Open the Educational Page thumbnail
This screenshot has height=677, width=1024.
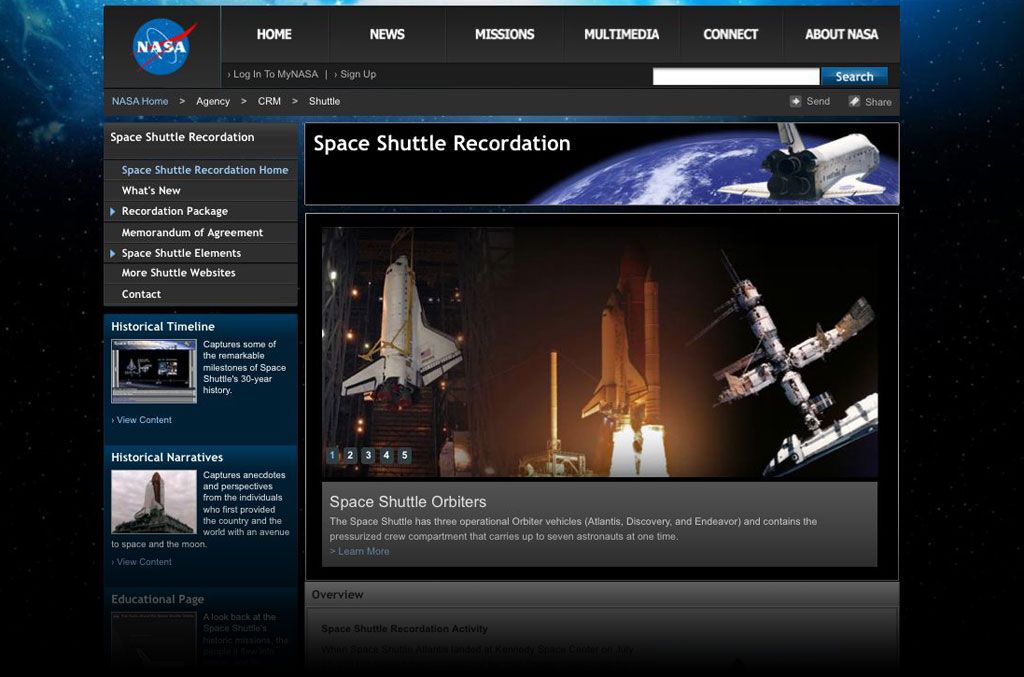152,640
